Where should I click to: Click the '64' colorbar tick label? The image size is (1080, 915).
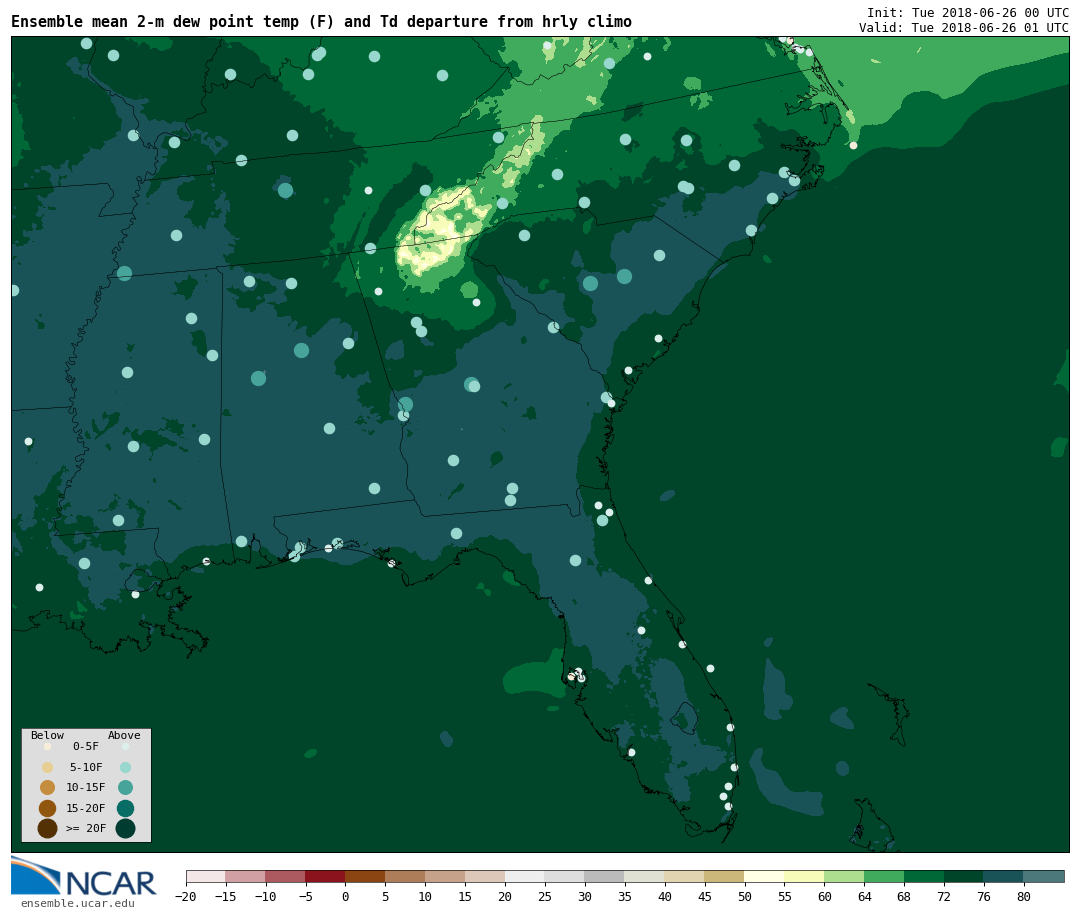pyautogui.click(x=864, y=896)
